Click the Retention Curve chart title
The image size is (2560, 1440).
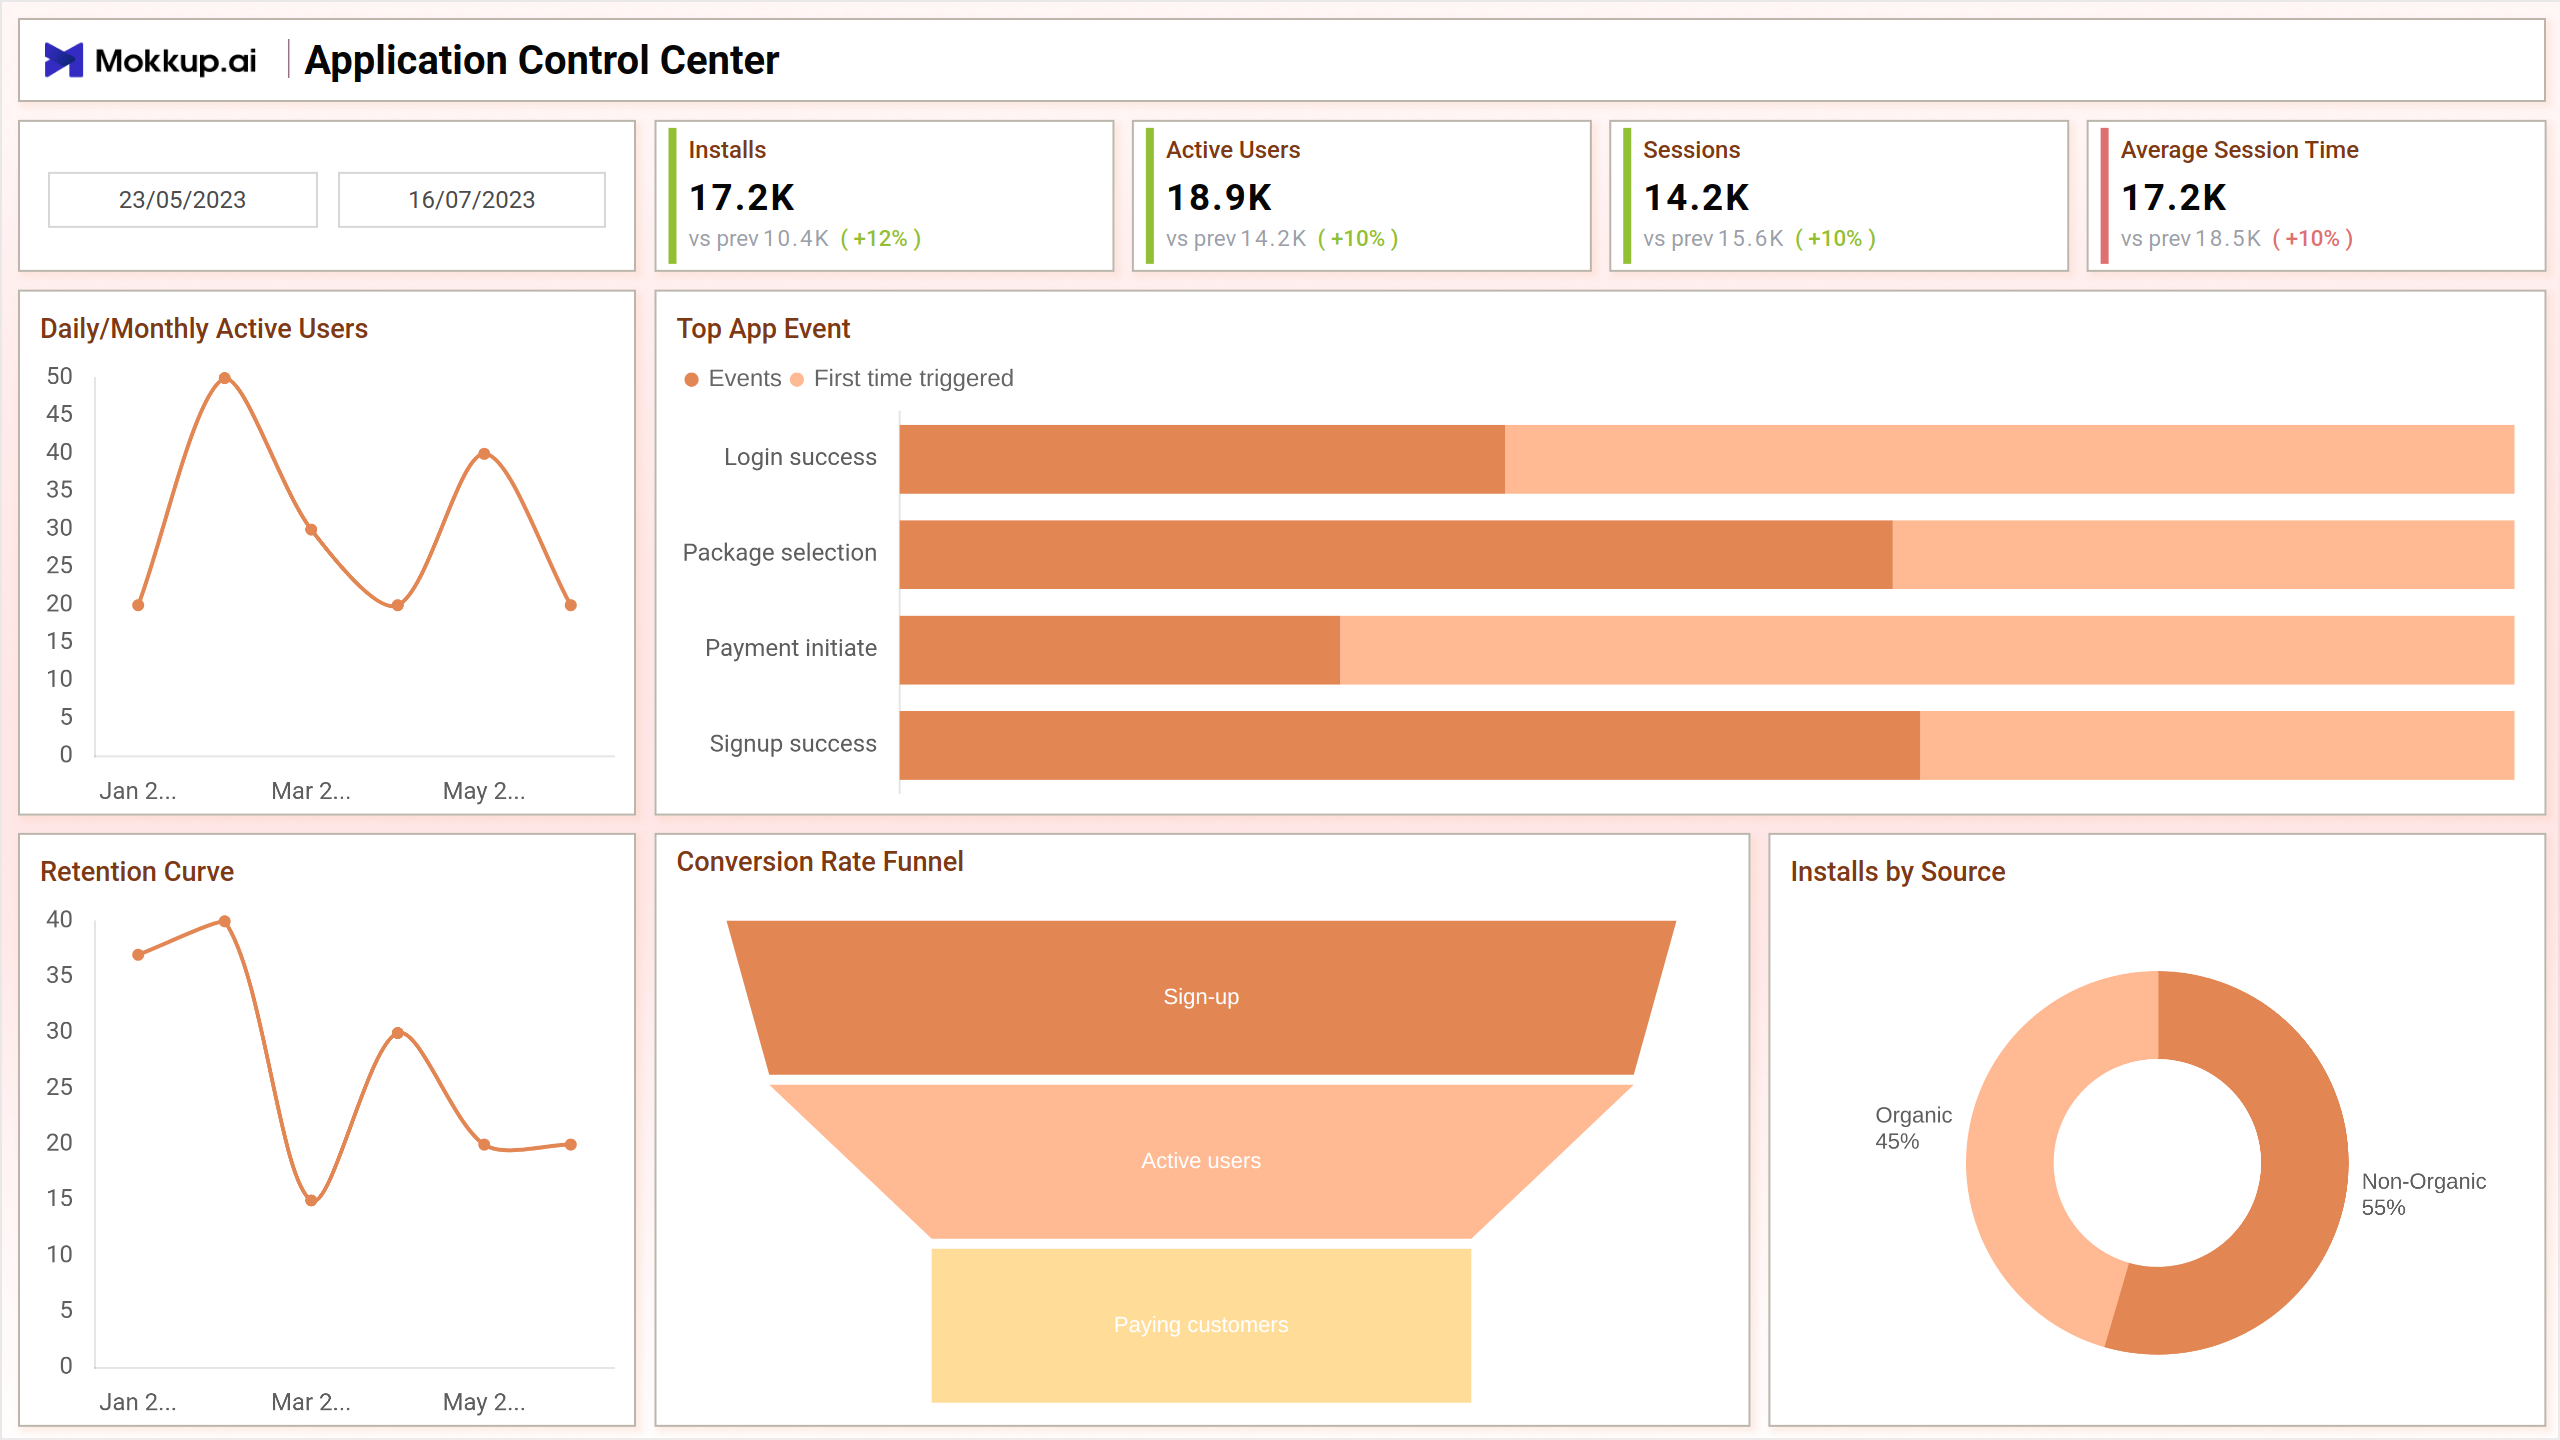click(137, 872)
